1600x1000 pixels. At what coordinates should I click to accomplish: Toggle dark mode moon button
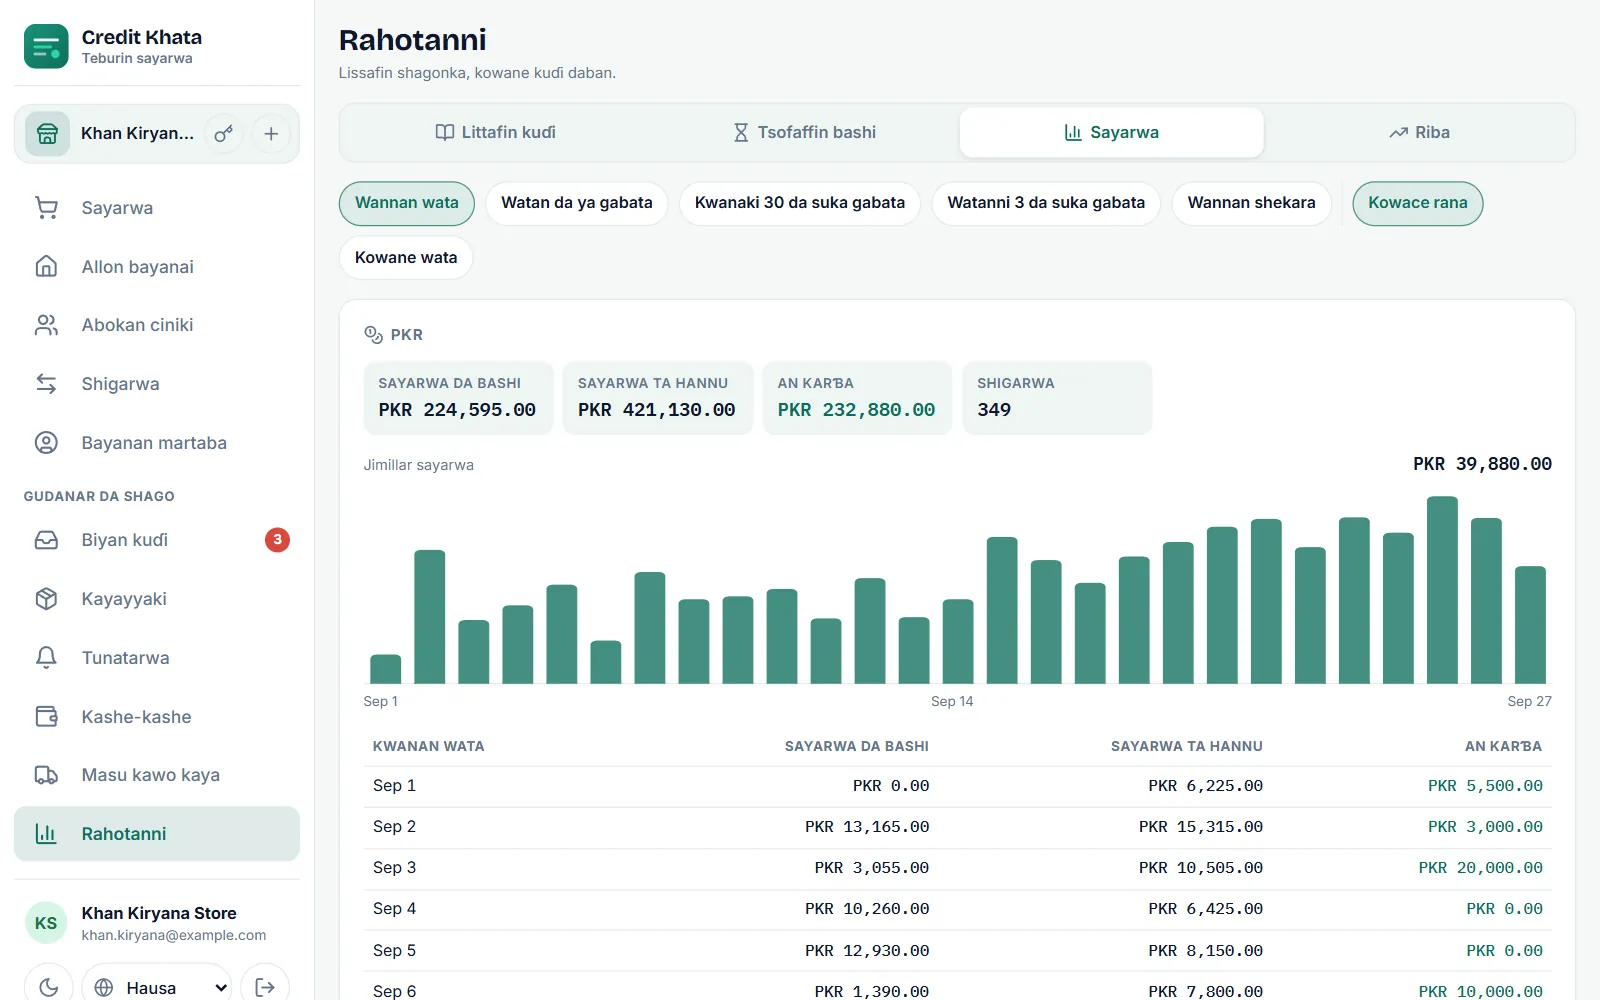(x=48, y=987)
